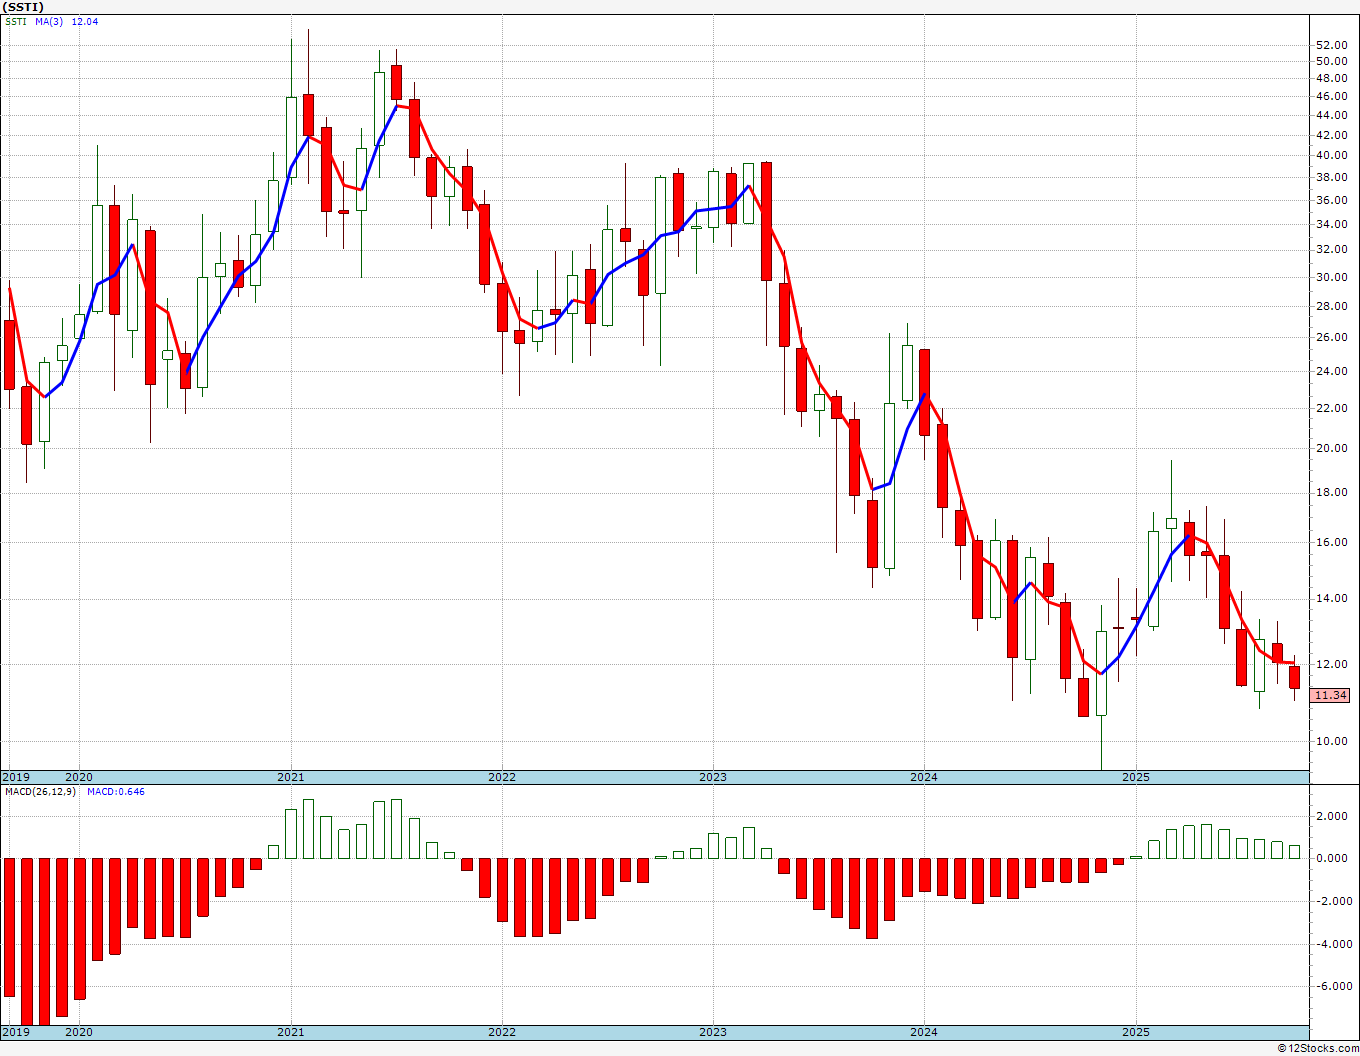The height and width of the screenshot is (1056, 1360).
Task: Select the "12.04" moving average value
Action: point(84,22)
